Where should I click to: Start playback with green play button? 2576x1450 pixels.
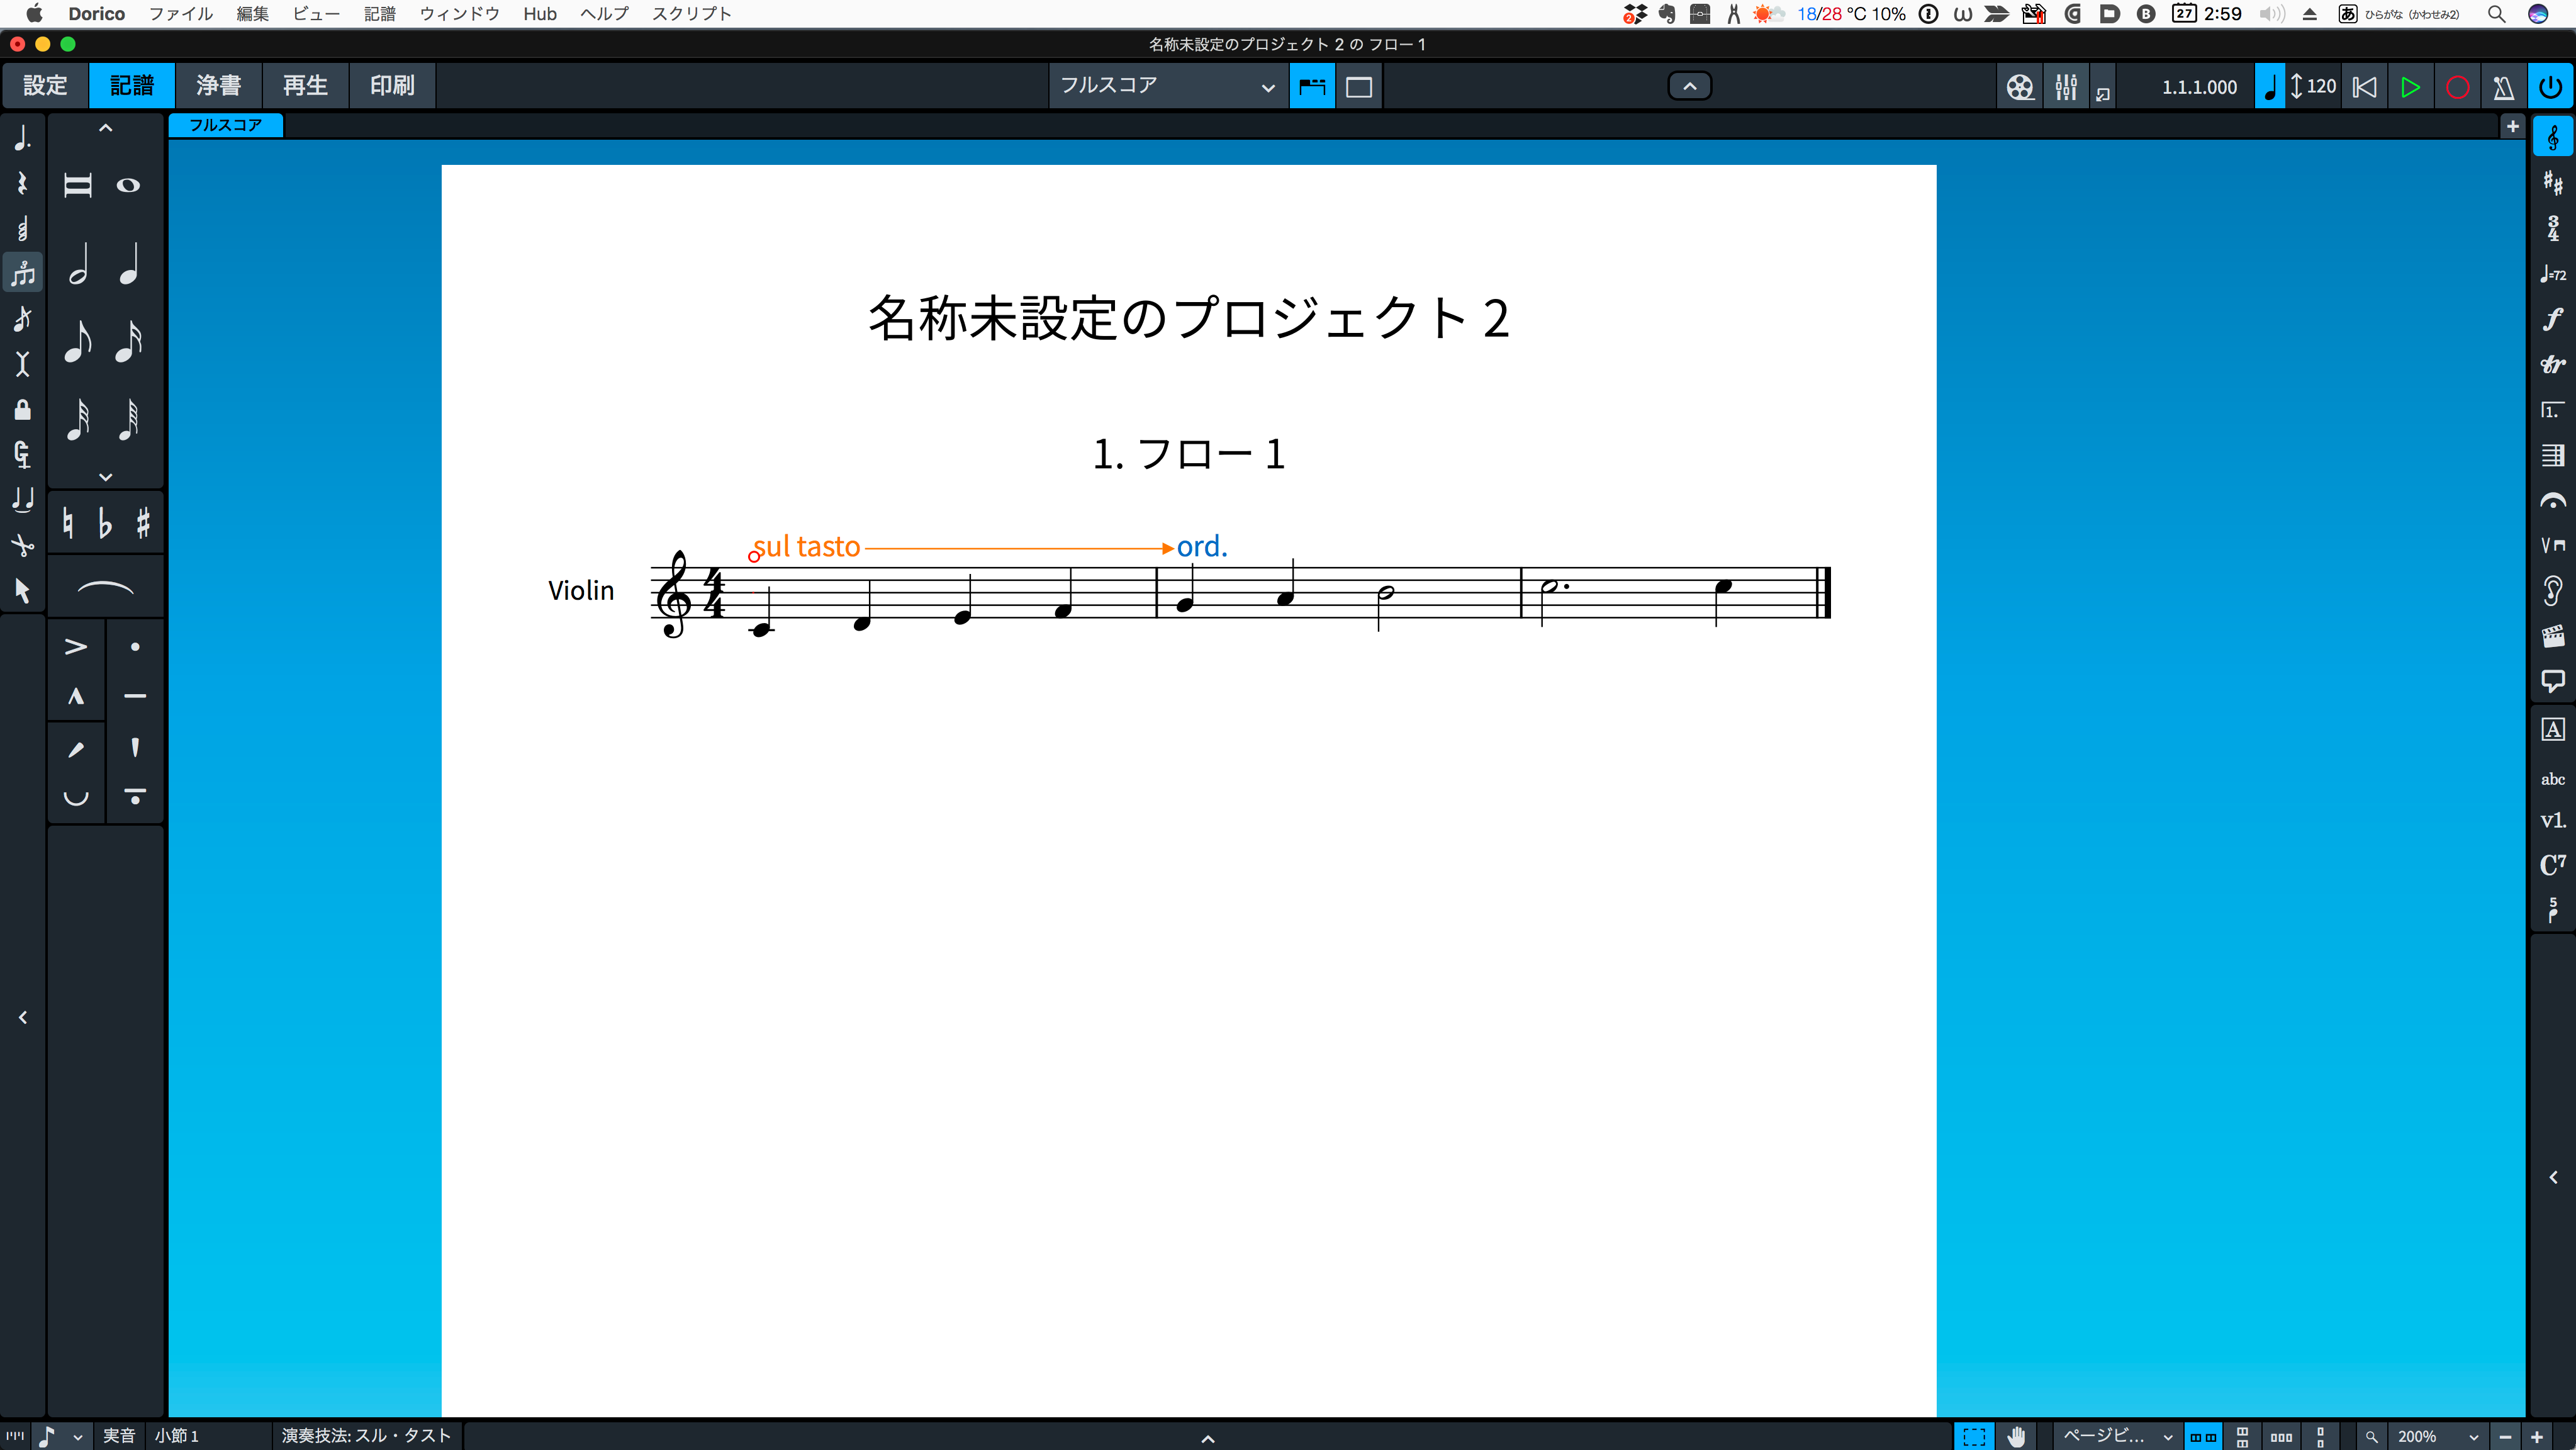[2410, 87]
